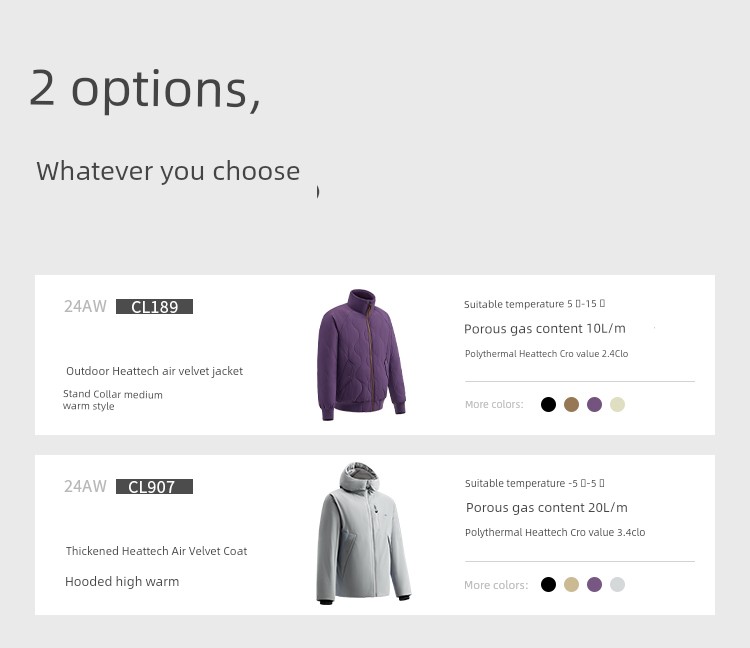This screenshot has width=750, height=648.
Task: Select black color swatch for CL907 coat
Action: (x=548, y=584)
